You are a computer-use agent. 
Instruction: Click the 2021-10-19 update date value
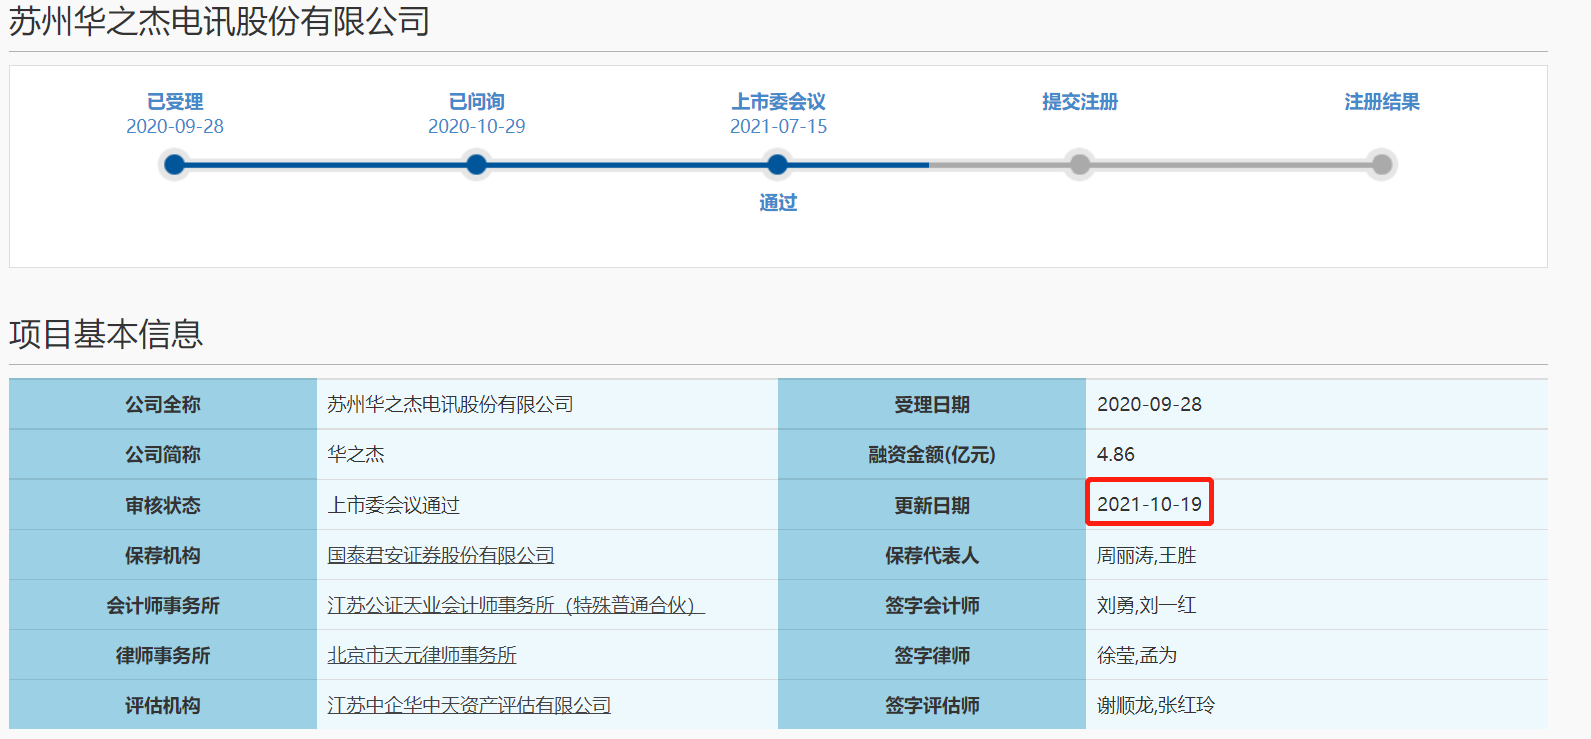point(1149,504)
